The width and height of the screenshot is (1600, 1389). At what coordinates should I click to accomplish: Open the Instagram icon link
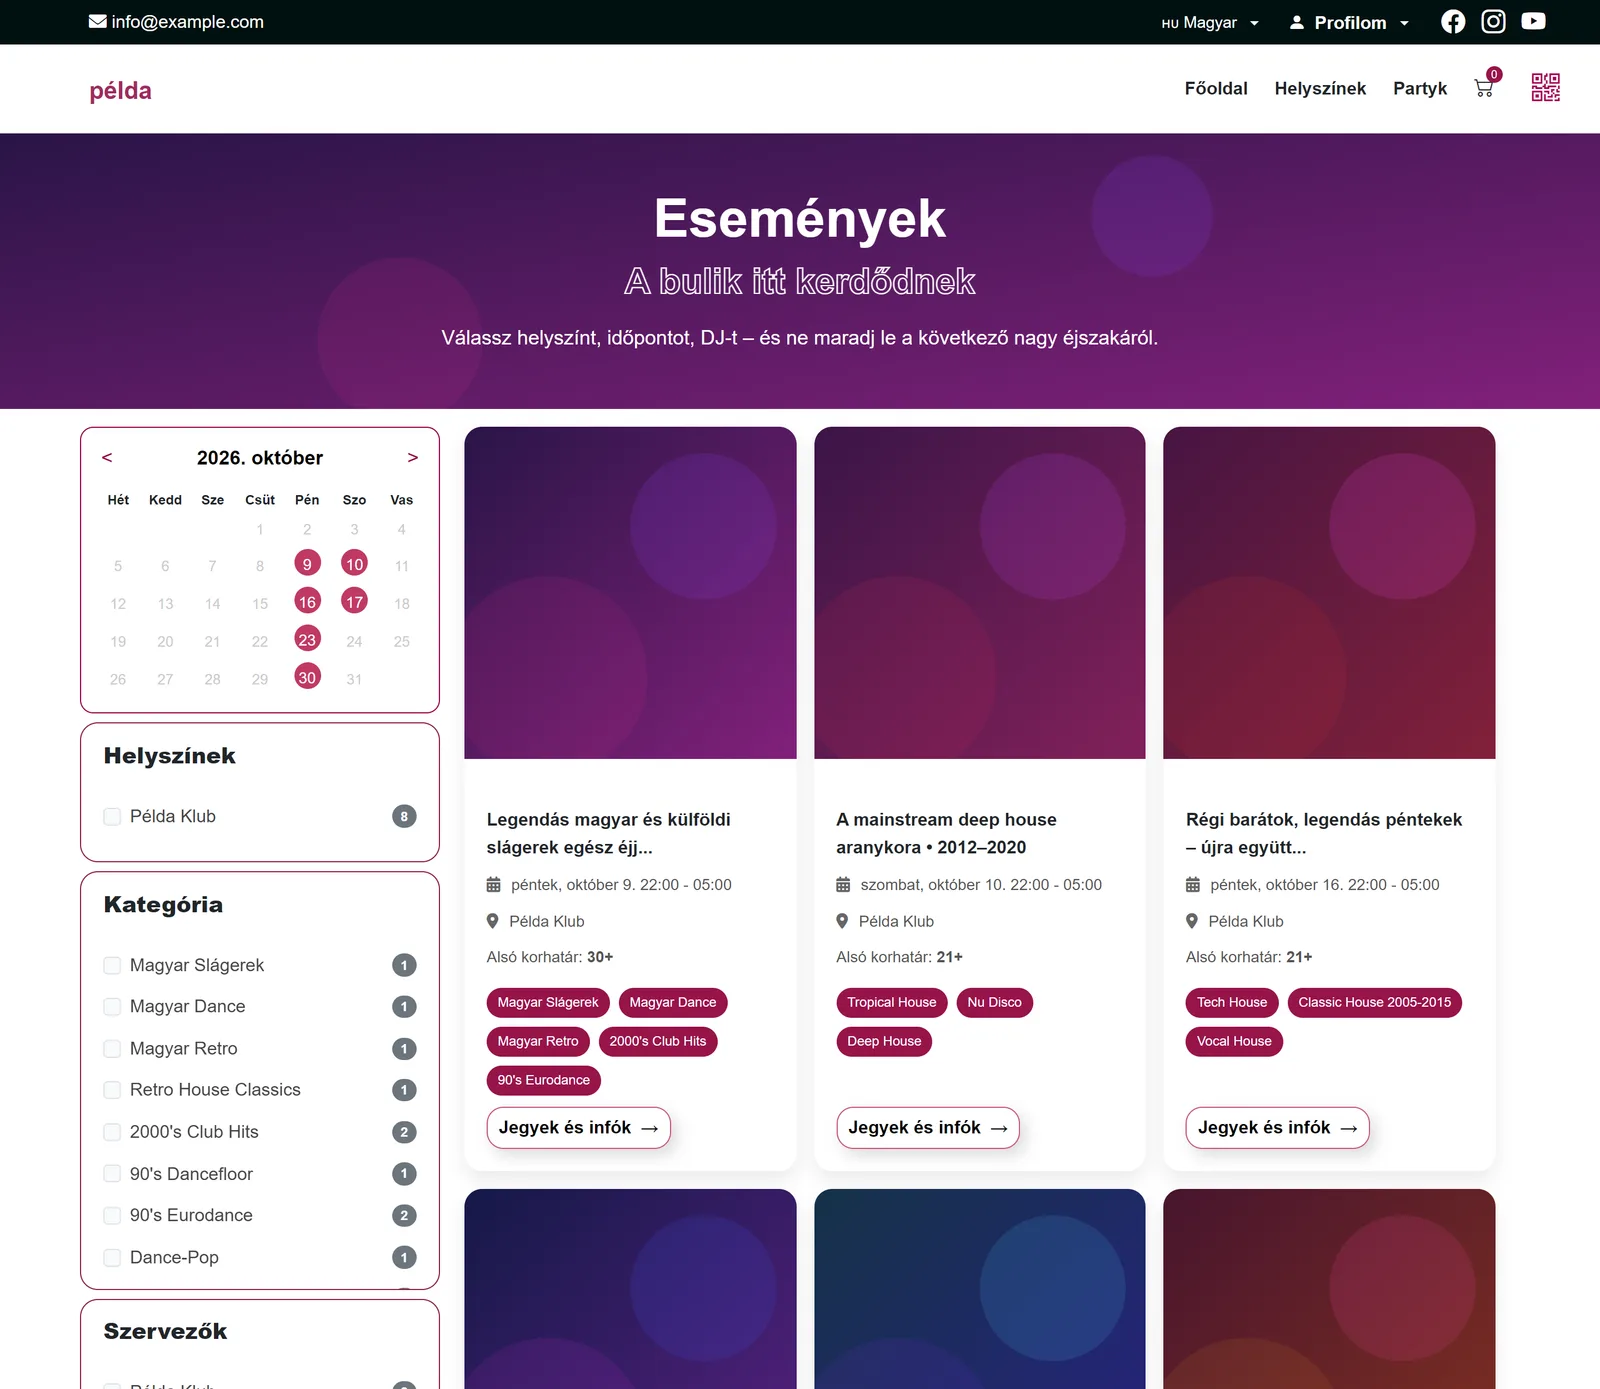point(1493,22)
